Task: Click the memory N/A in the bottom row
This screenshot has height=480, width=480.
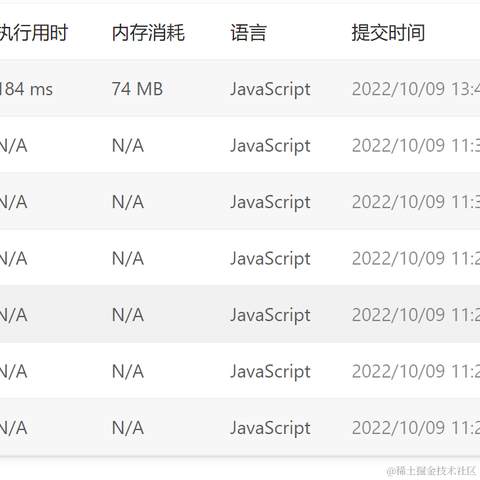Action: click(128, 428)
